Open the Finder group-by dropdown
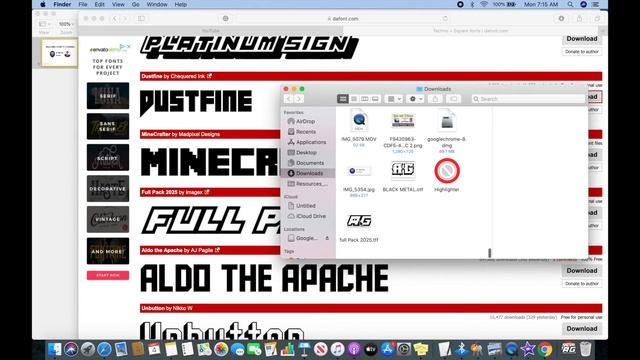 393,99
